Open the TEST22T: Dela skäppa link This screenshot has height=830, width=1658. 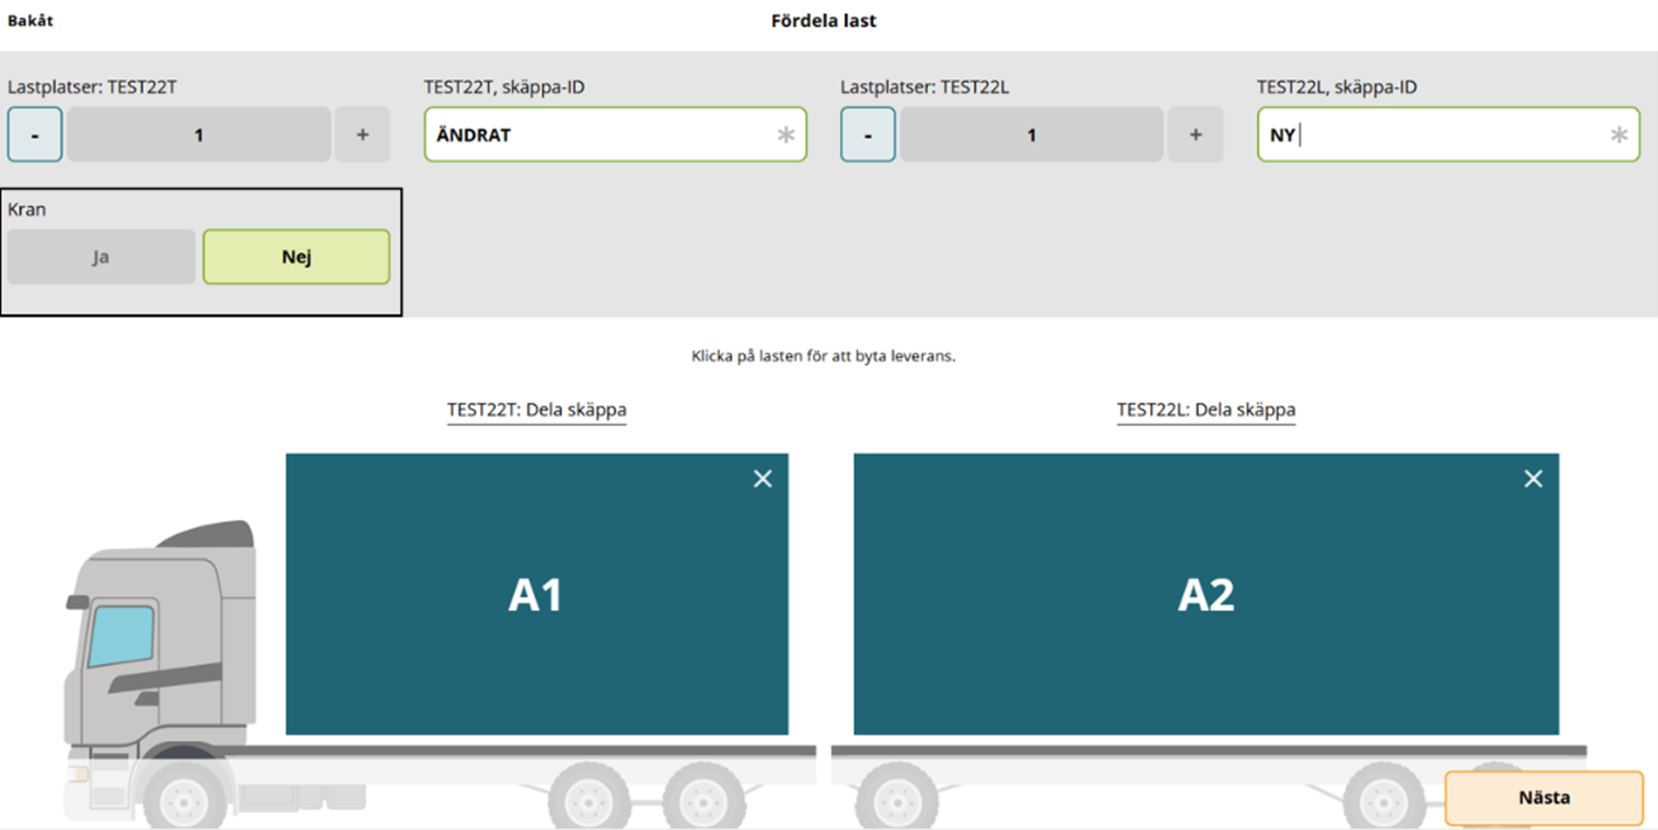pyautogui.click(x=536, y=410)
